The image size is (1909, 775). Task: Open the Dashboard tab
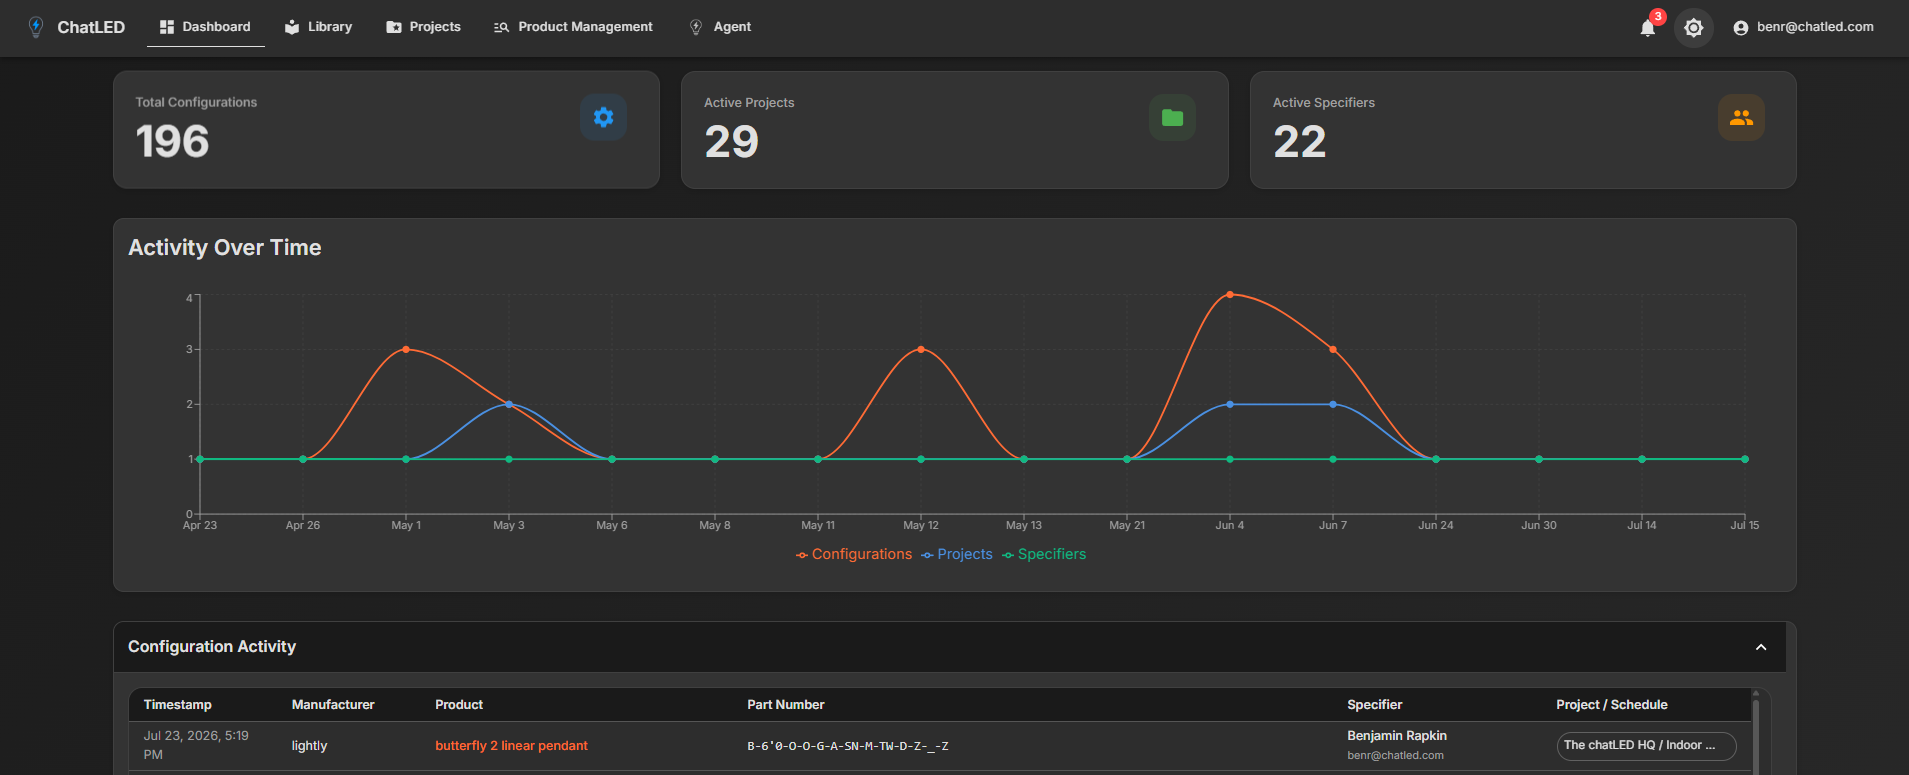206,27
